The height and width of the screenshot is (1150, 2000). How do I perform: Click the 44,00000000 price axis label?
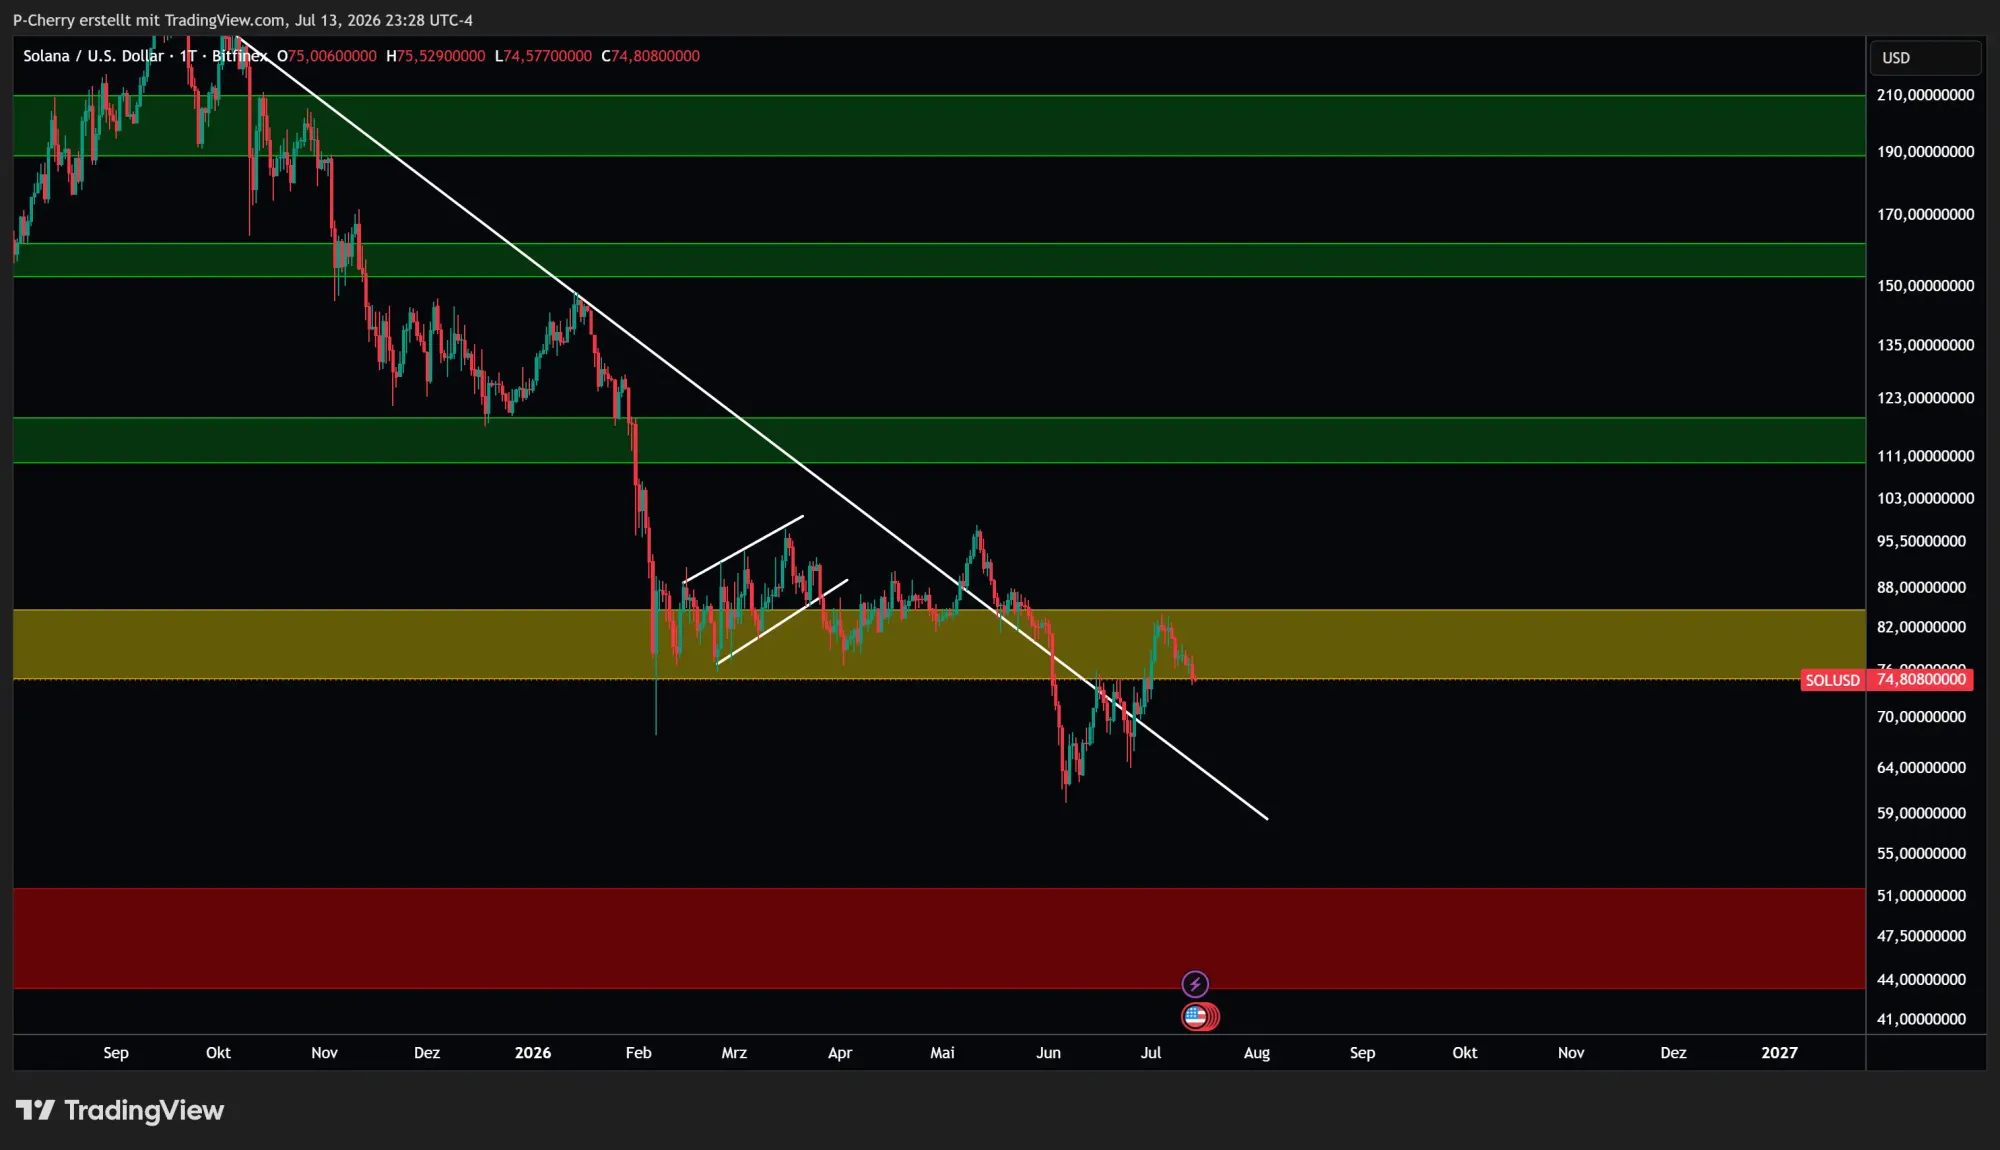(x=1921, y=980)
